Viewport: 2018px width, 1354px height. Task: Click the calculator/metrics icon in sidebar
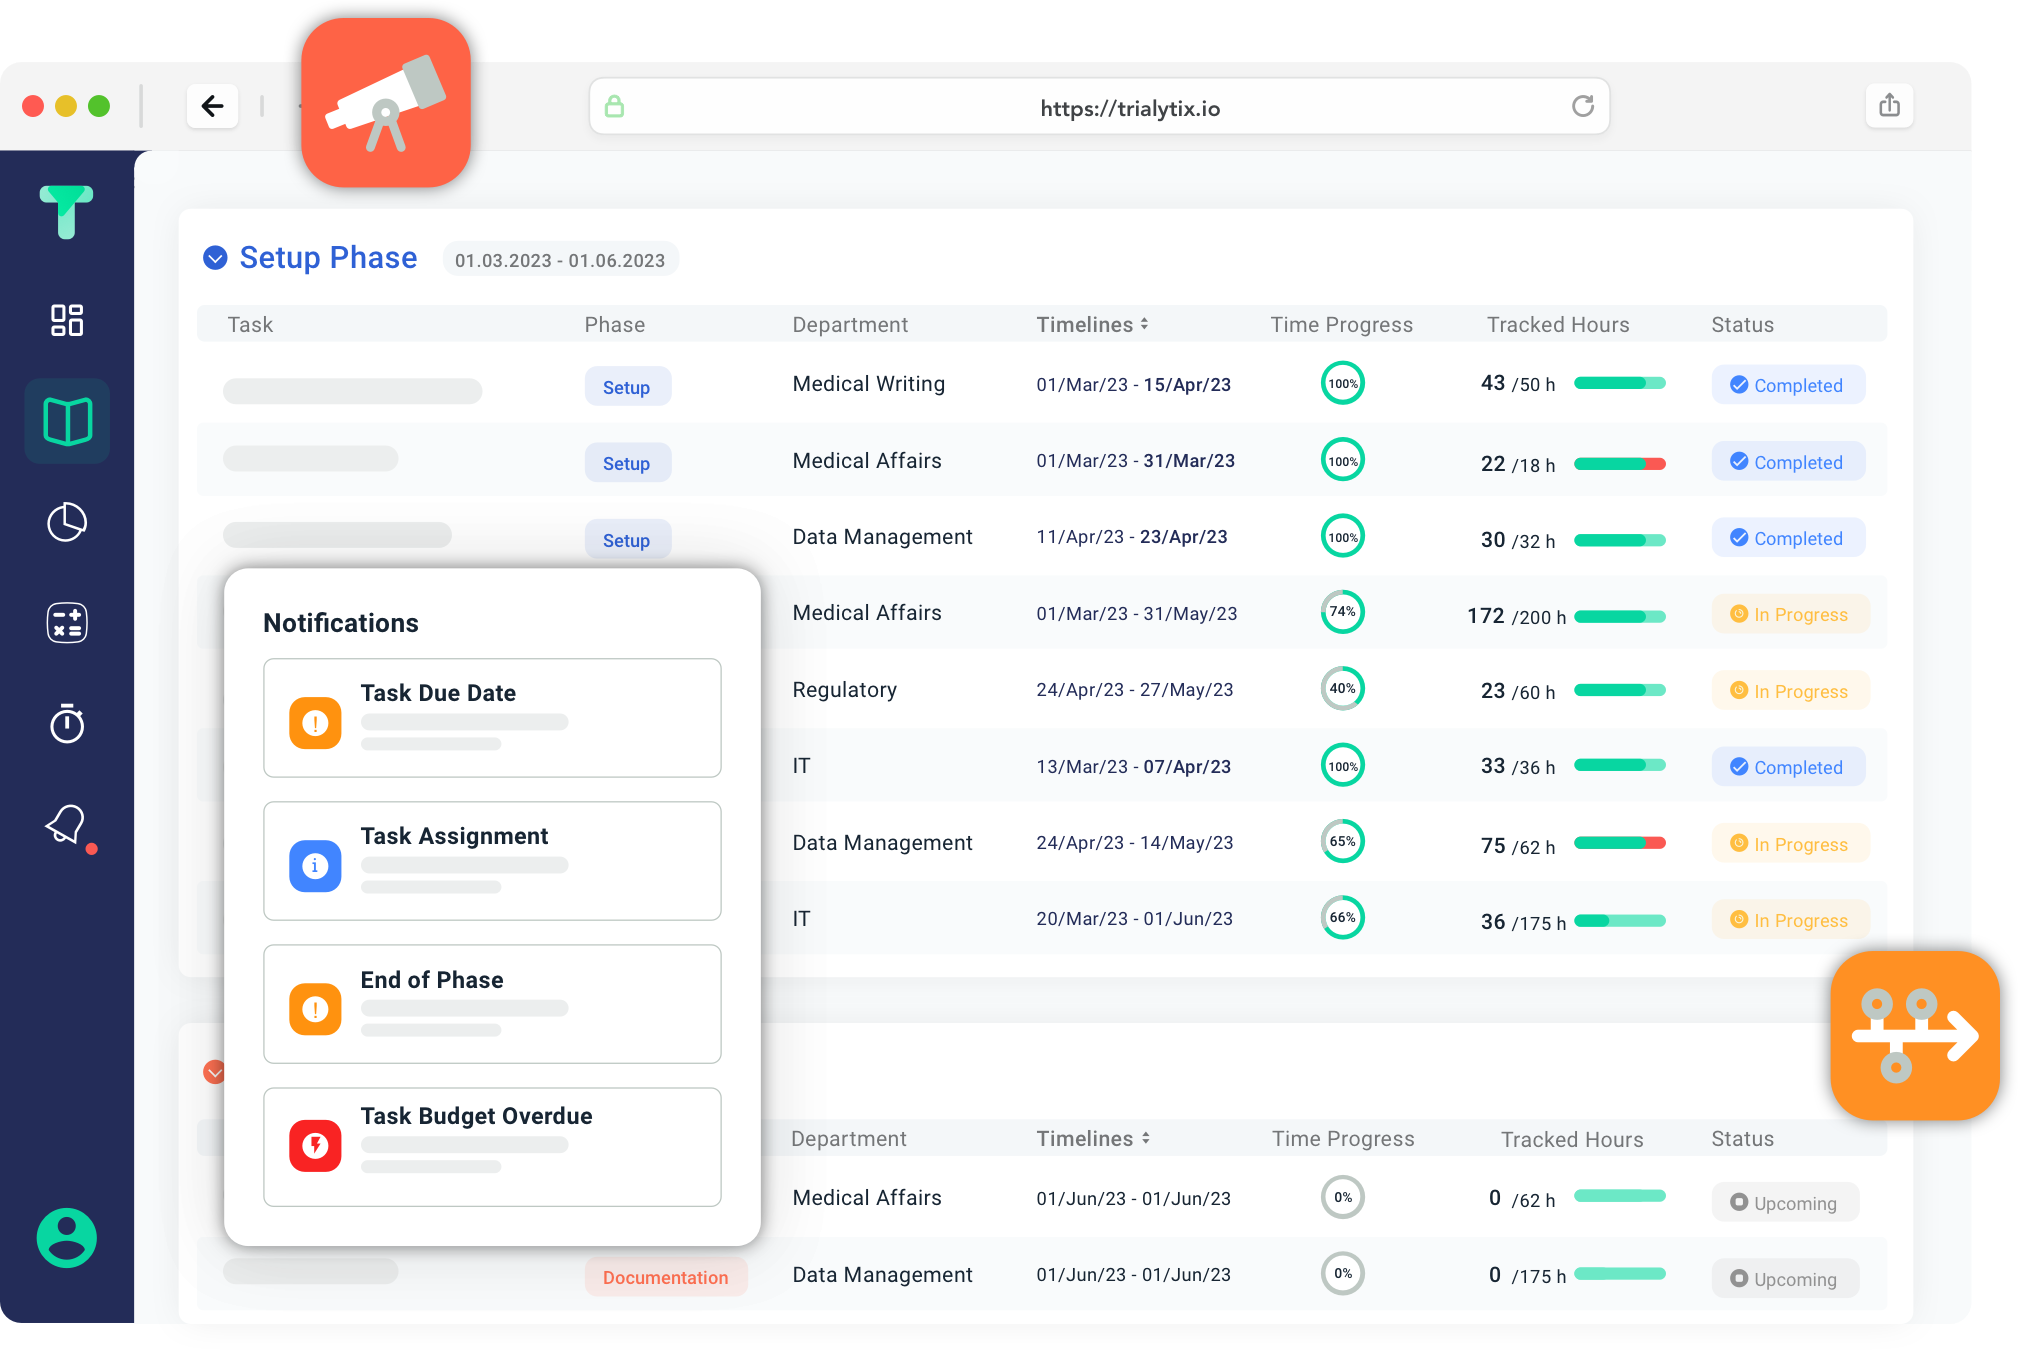coord(65,623)
